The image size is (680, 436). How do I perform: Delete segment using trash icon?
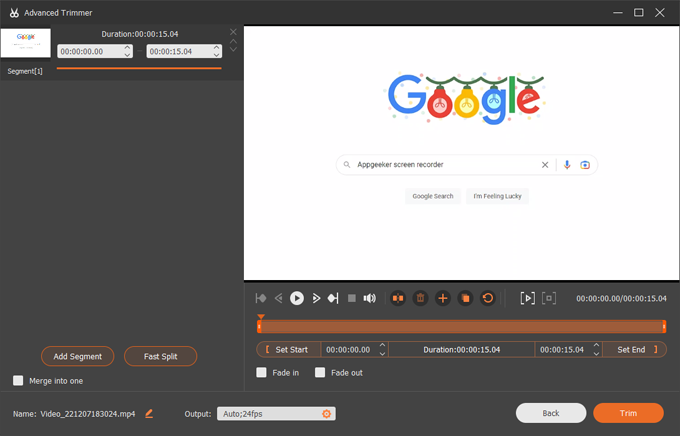[421, 298]
